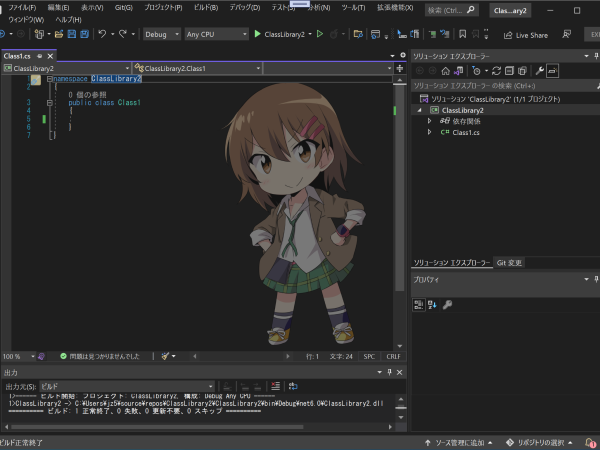Click the Find in Files folder-search icon
Screen dimensions: 600x450
tap(358, 34)
